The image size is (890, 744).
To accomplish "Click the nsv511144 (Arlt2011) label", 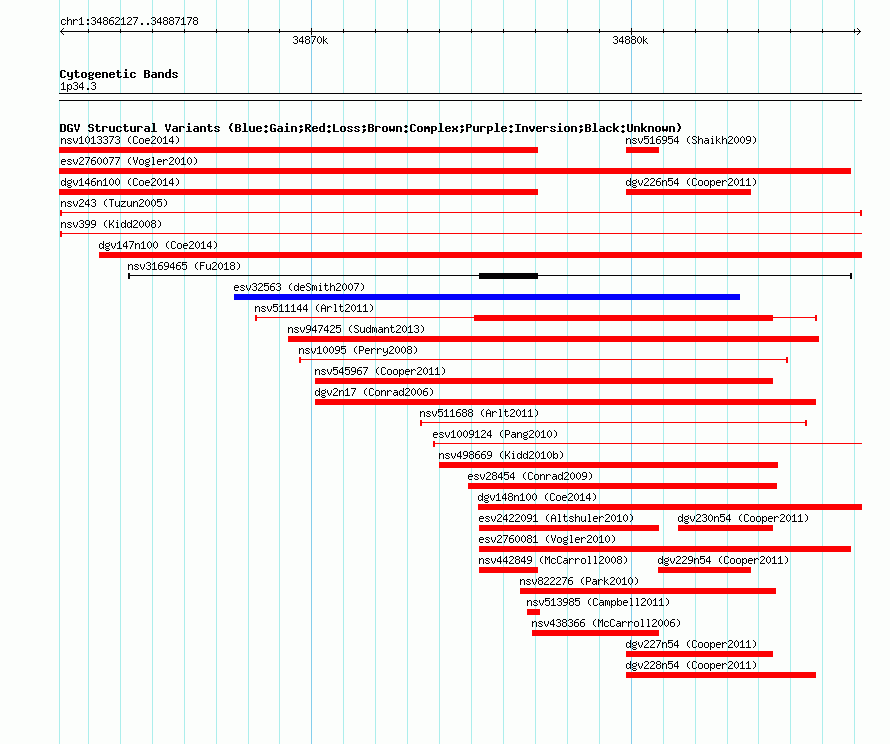I will [x=314, y=308].
